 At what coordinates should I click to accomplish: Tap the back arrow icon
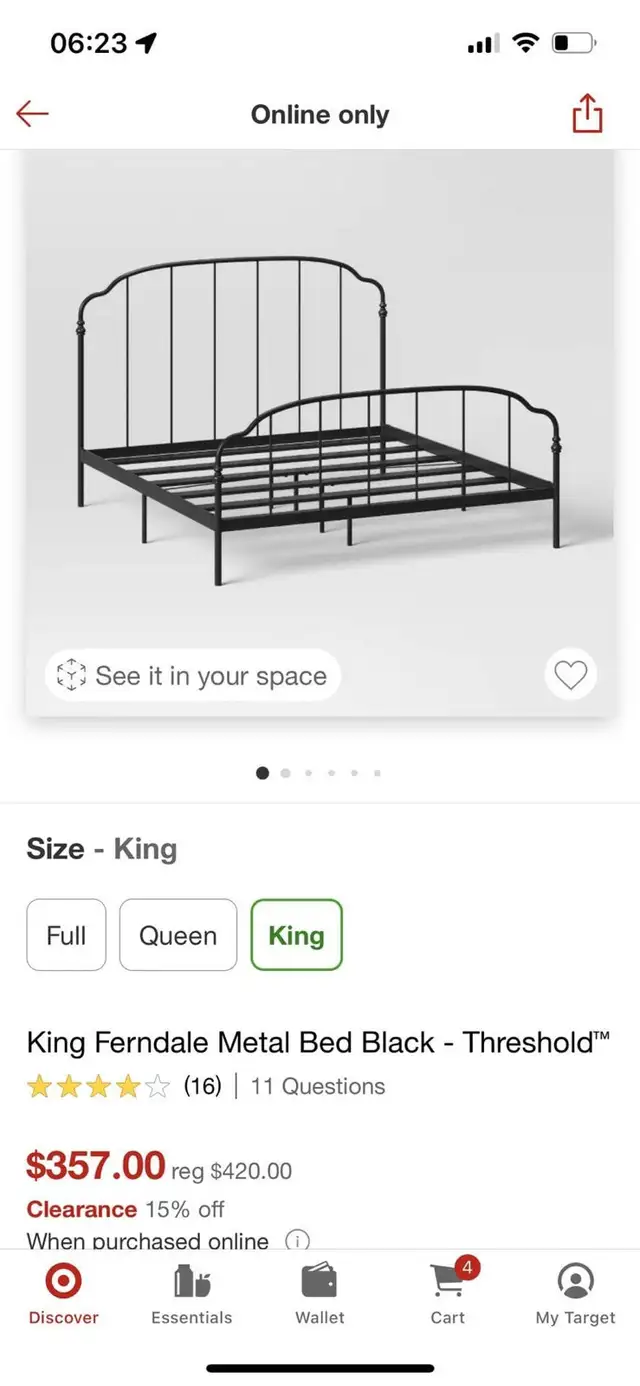click(x=32, y=114)
